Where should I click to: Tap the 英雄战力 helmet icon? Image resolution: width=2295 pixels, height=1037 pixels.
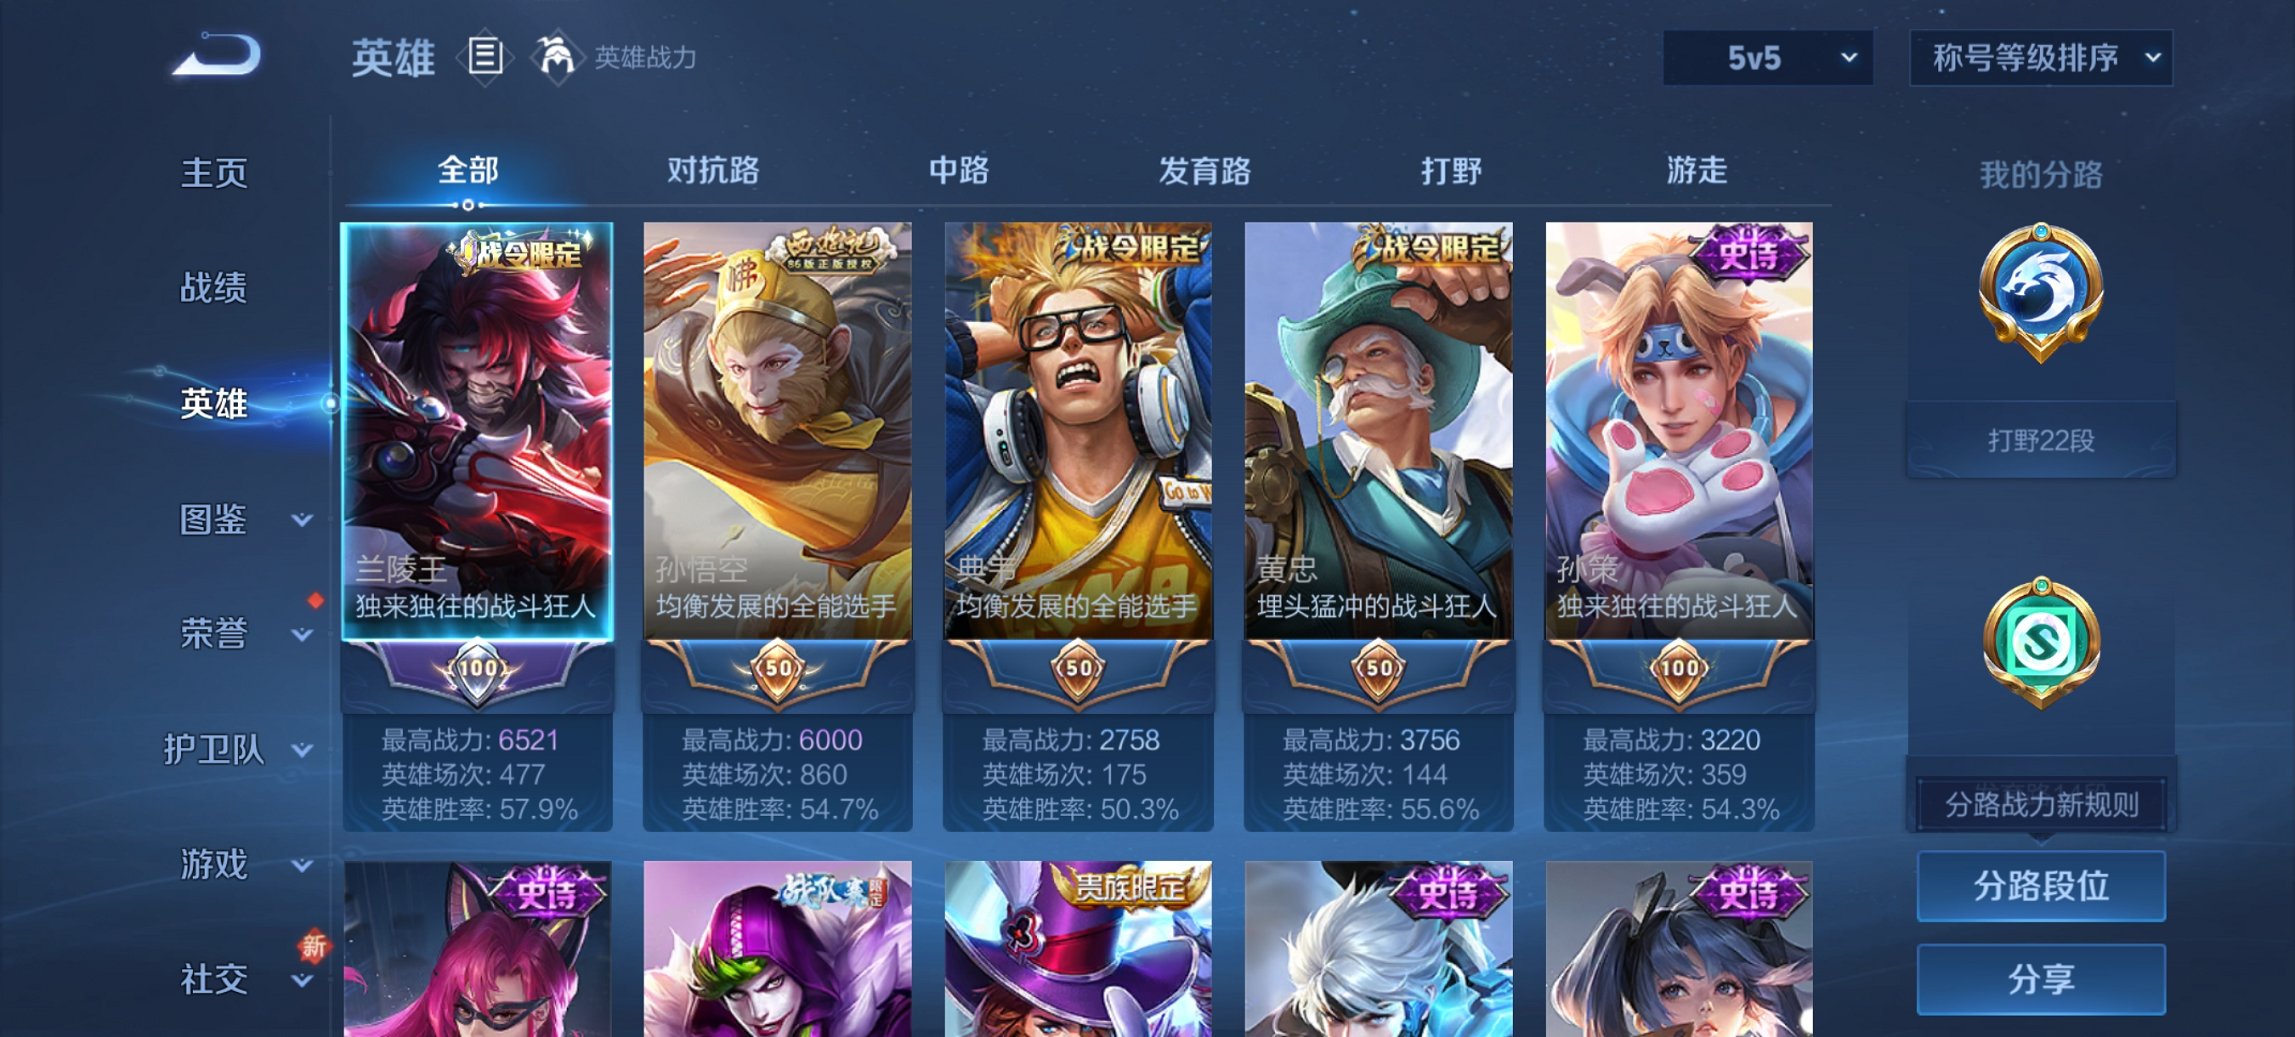tap(556, 57)
